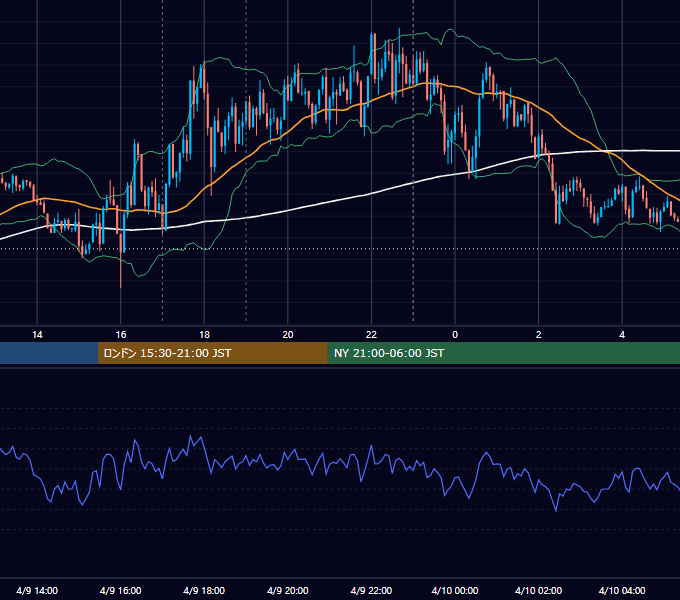Click the hour label 20 on price chart axis
Screen dimensions: 680x600
click(x=288, y=335)
